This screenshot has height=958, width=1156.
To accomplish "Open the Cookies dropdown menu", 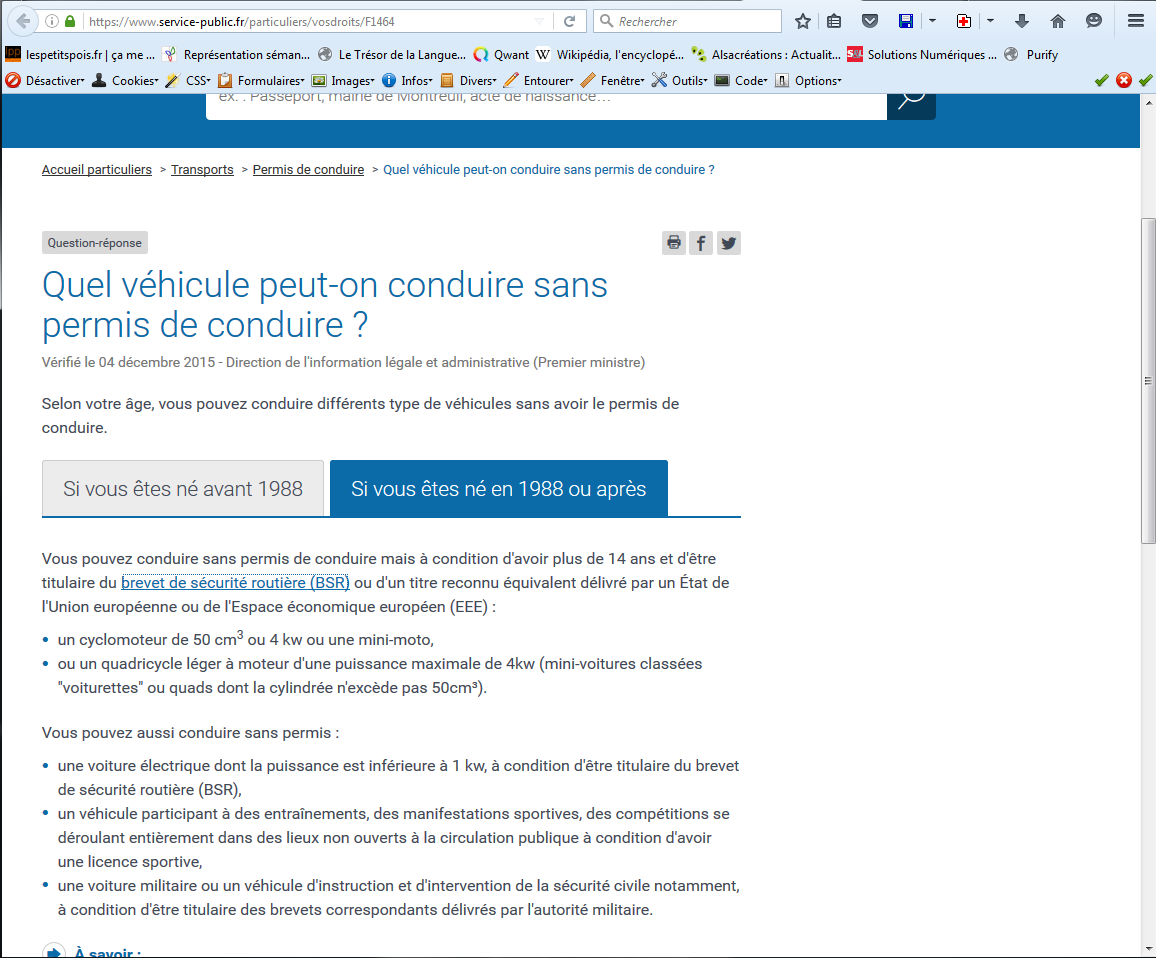I will 125,80.
